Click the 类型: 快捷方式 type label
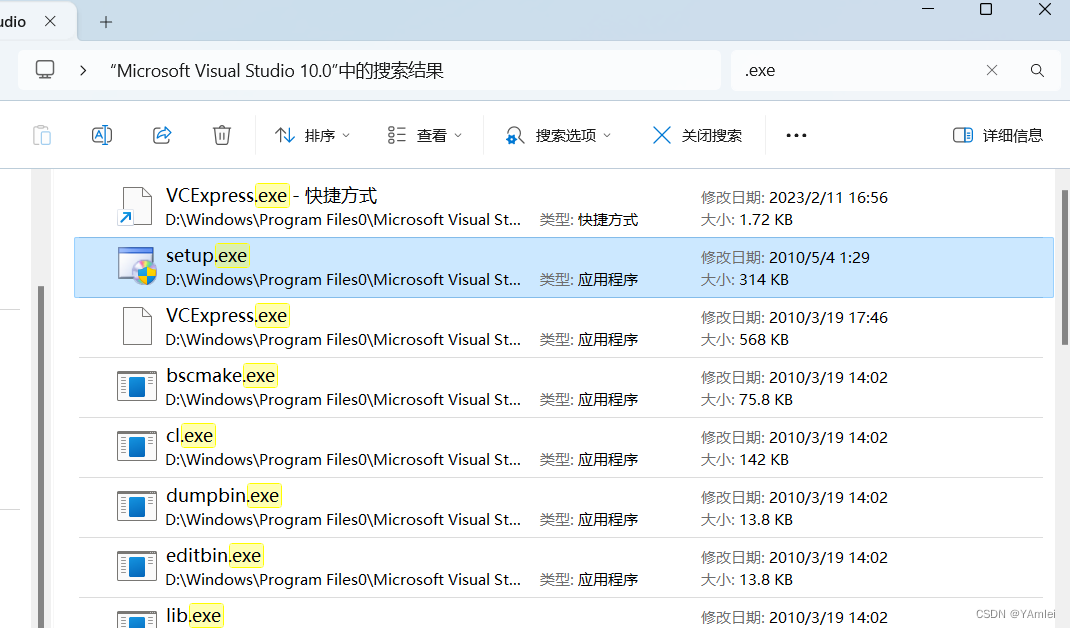This screenshot has width=1070, height=628. pyautogui.click(x=589, y=220)
